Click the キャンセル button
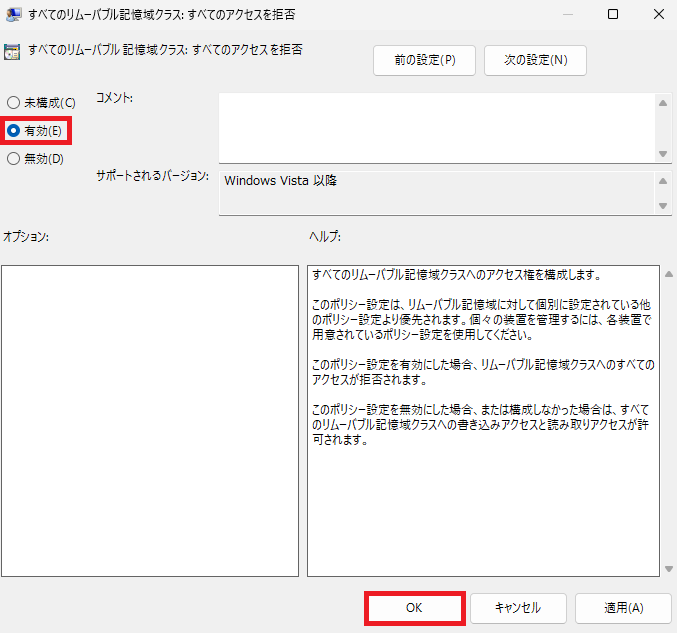The image size is (677, 633). [x=518, y=608]
